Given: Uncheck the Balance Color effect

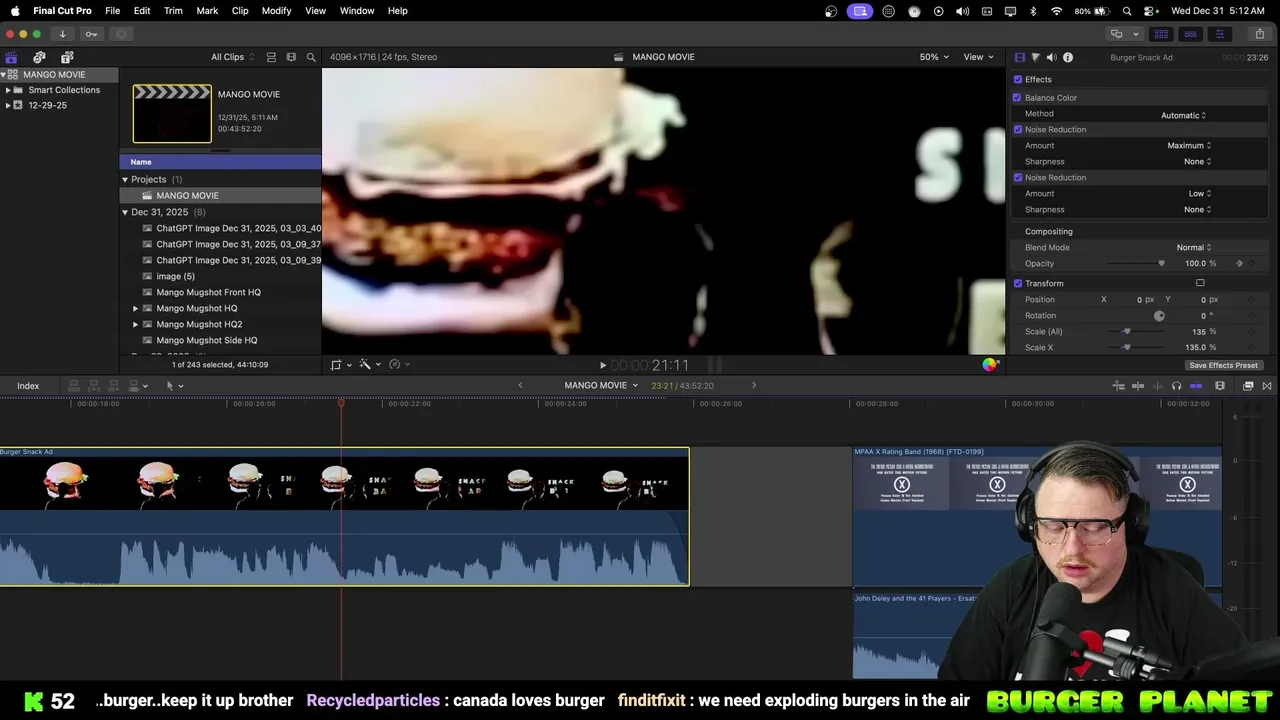Looking at the screenshot, I should tap(1017, 98).
